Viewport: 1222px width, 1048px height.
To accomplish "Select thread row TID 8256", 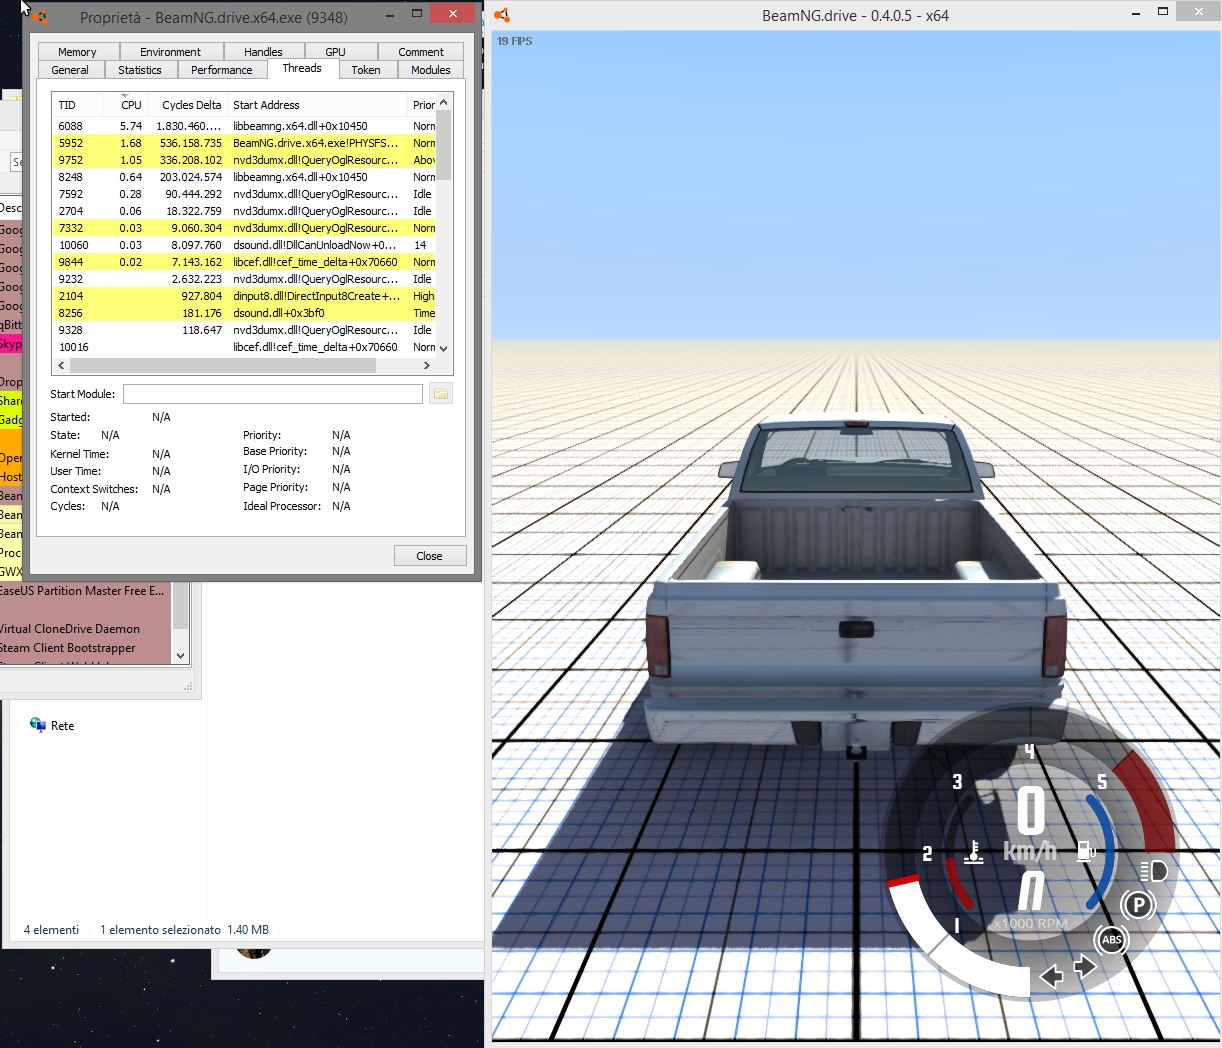I will [245, 313].
